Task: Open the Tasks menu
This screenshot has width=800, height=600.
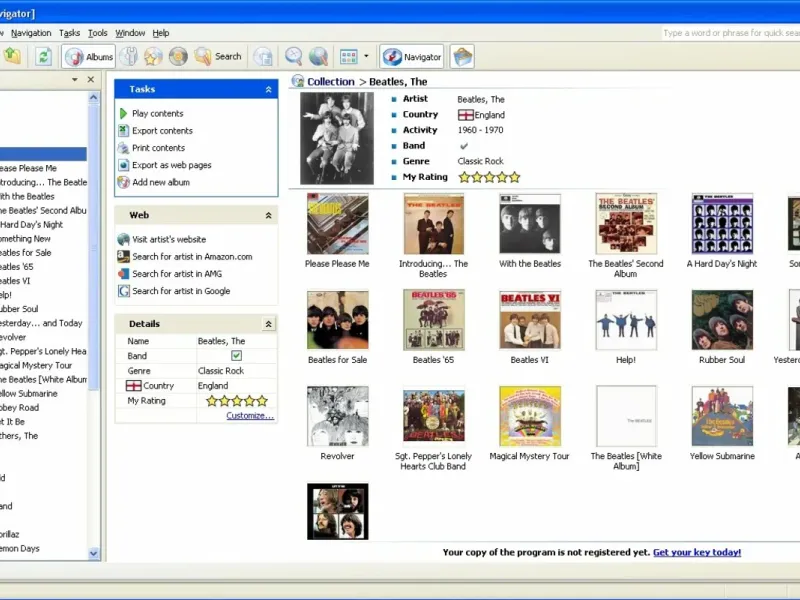Action: 69,33
